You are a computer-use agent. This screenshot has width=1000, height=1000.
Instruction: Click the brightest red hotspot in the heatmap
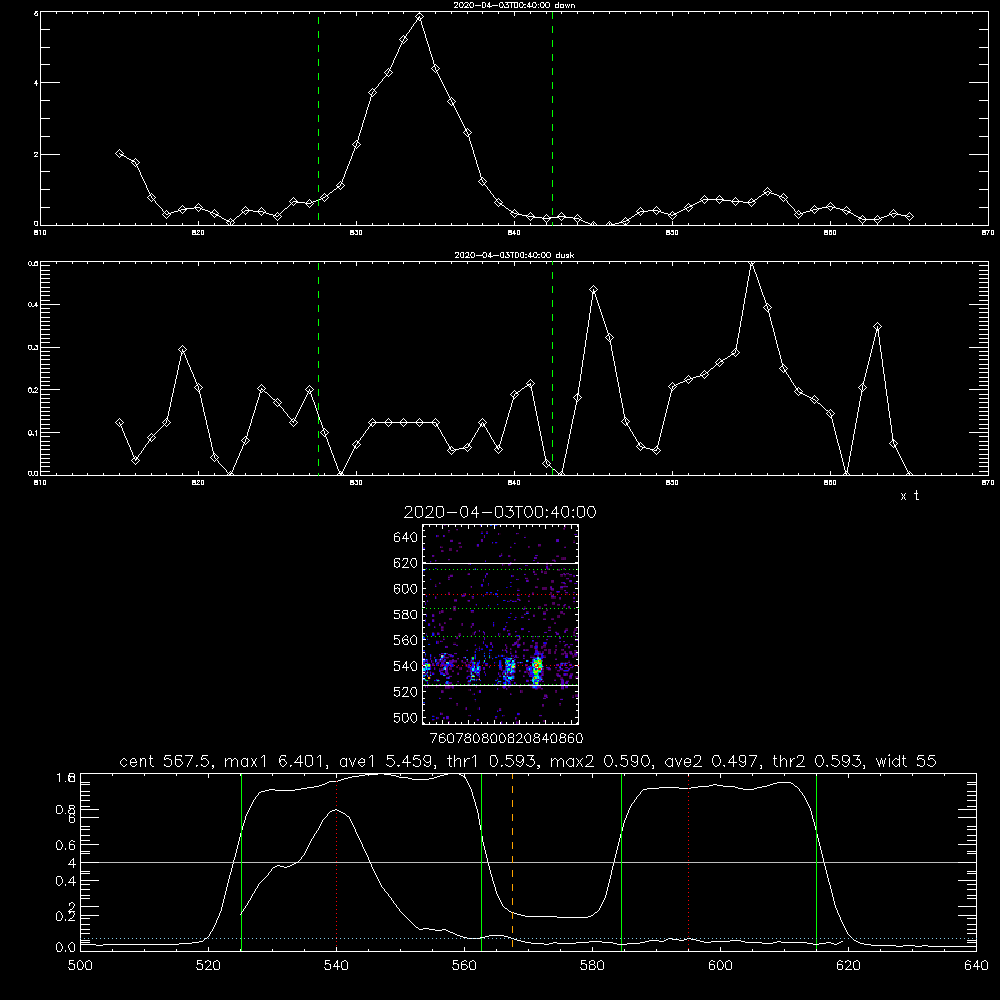click(537, 665)
